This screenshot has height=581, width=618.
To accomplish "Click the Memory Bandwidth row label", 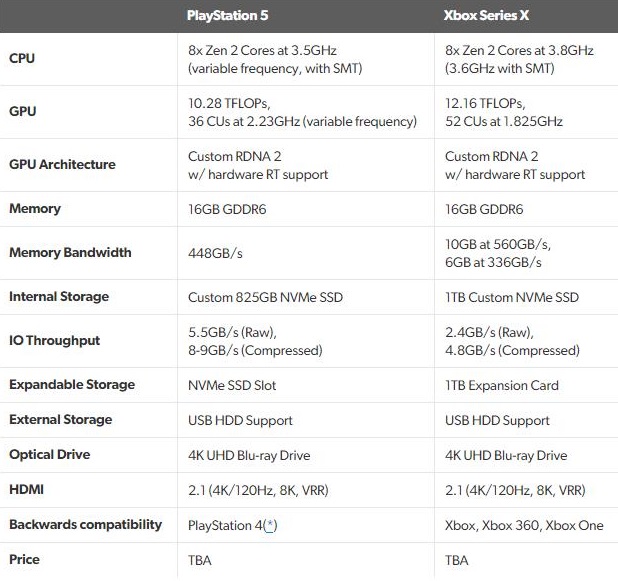I will pos(70,252).
